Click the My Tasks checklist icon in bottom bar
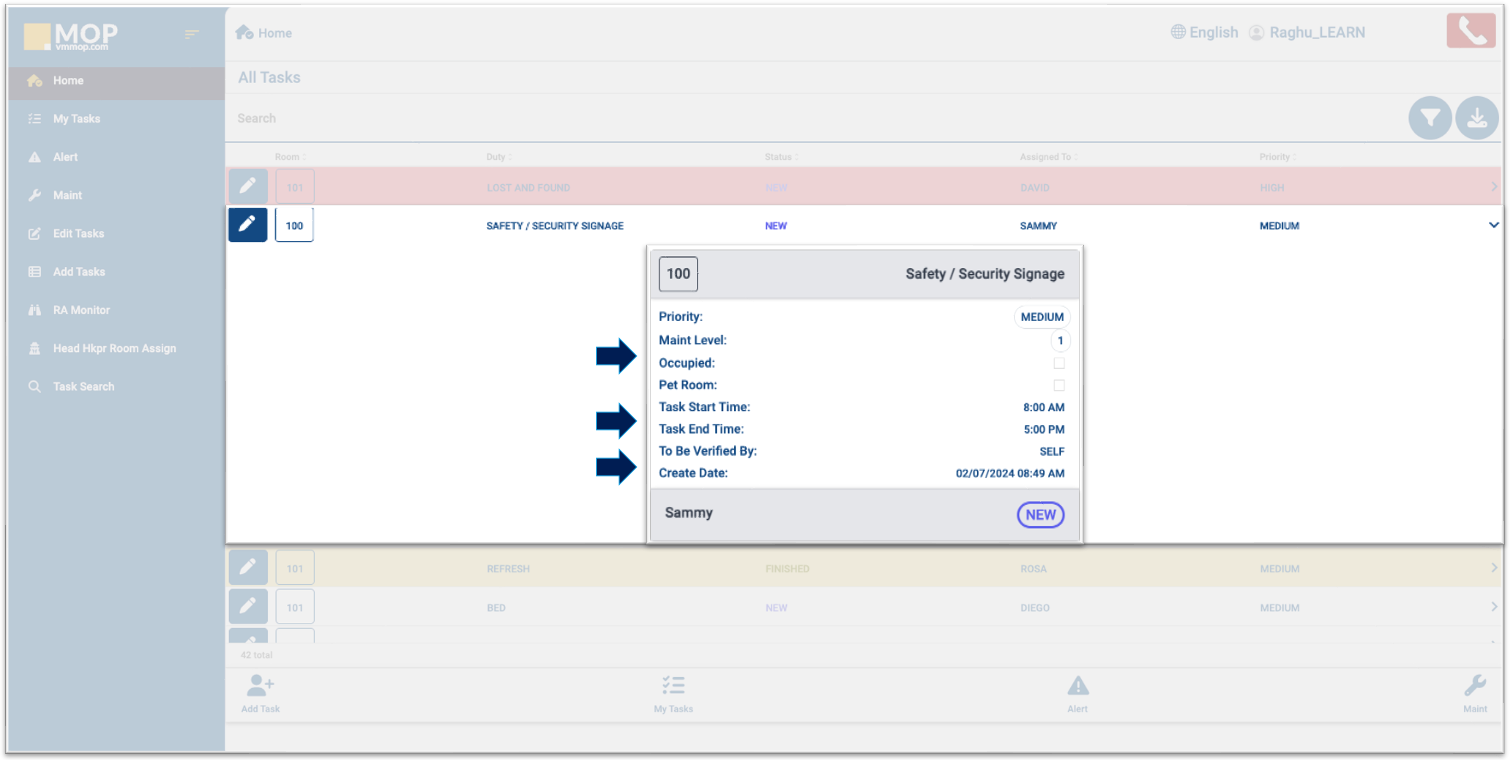1510x760 pixels. tap(673, 686)
